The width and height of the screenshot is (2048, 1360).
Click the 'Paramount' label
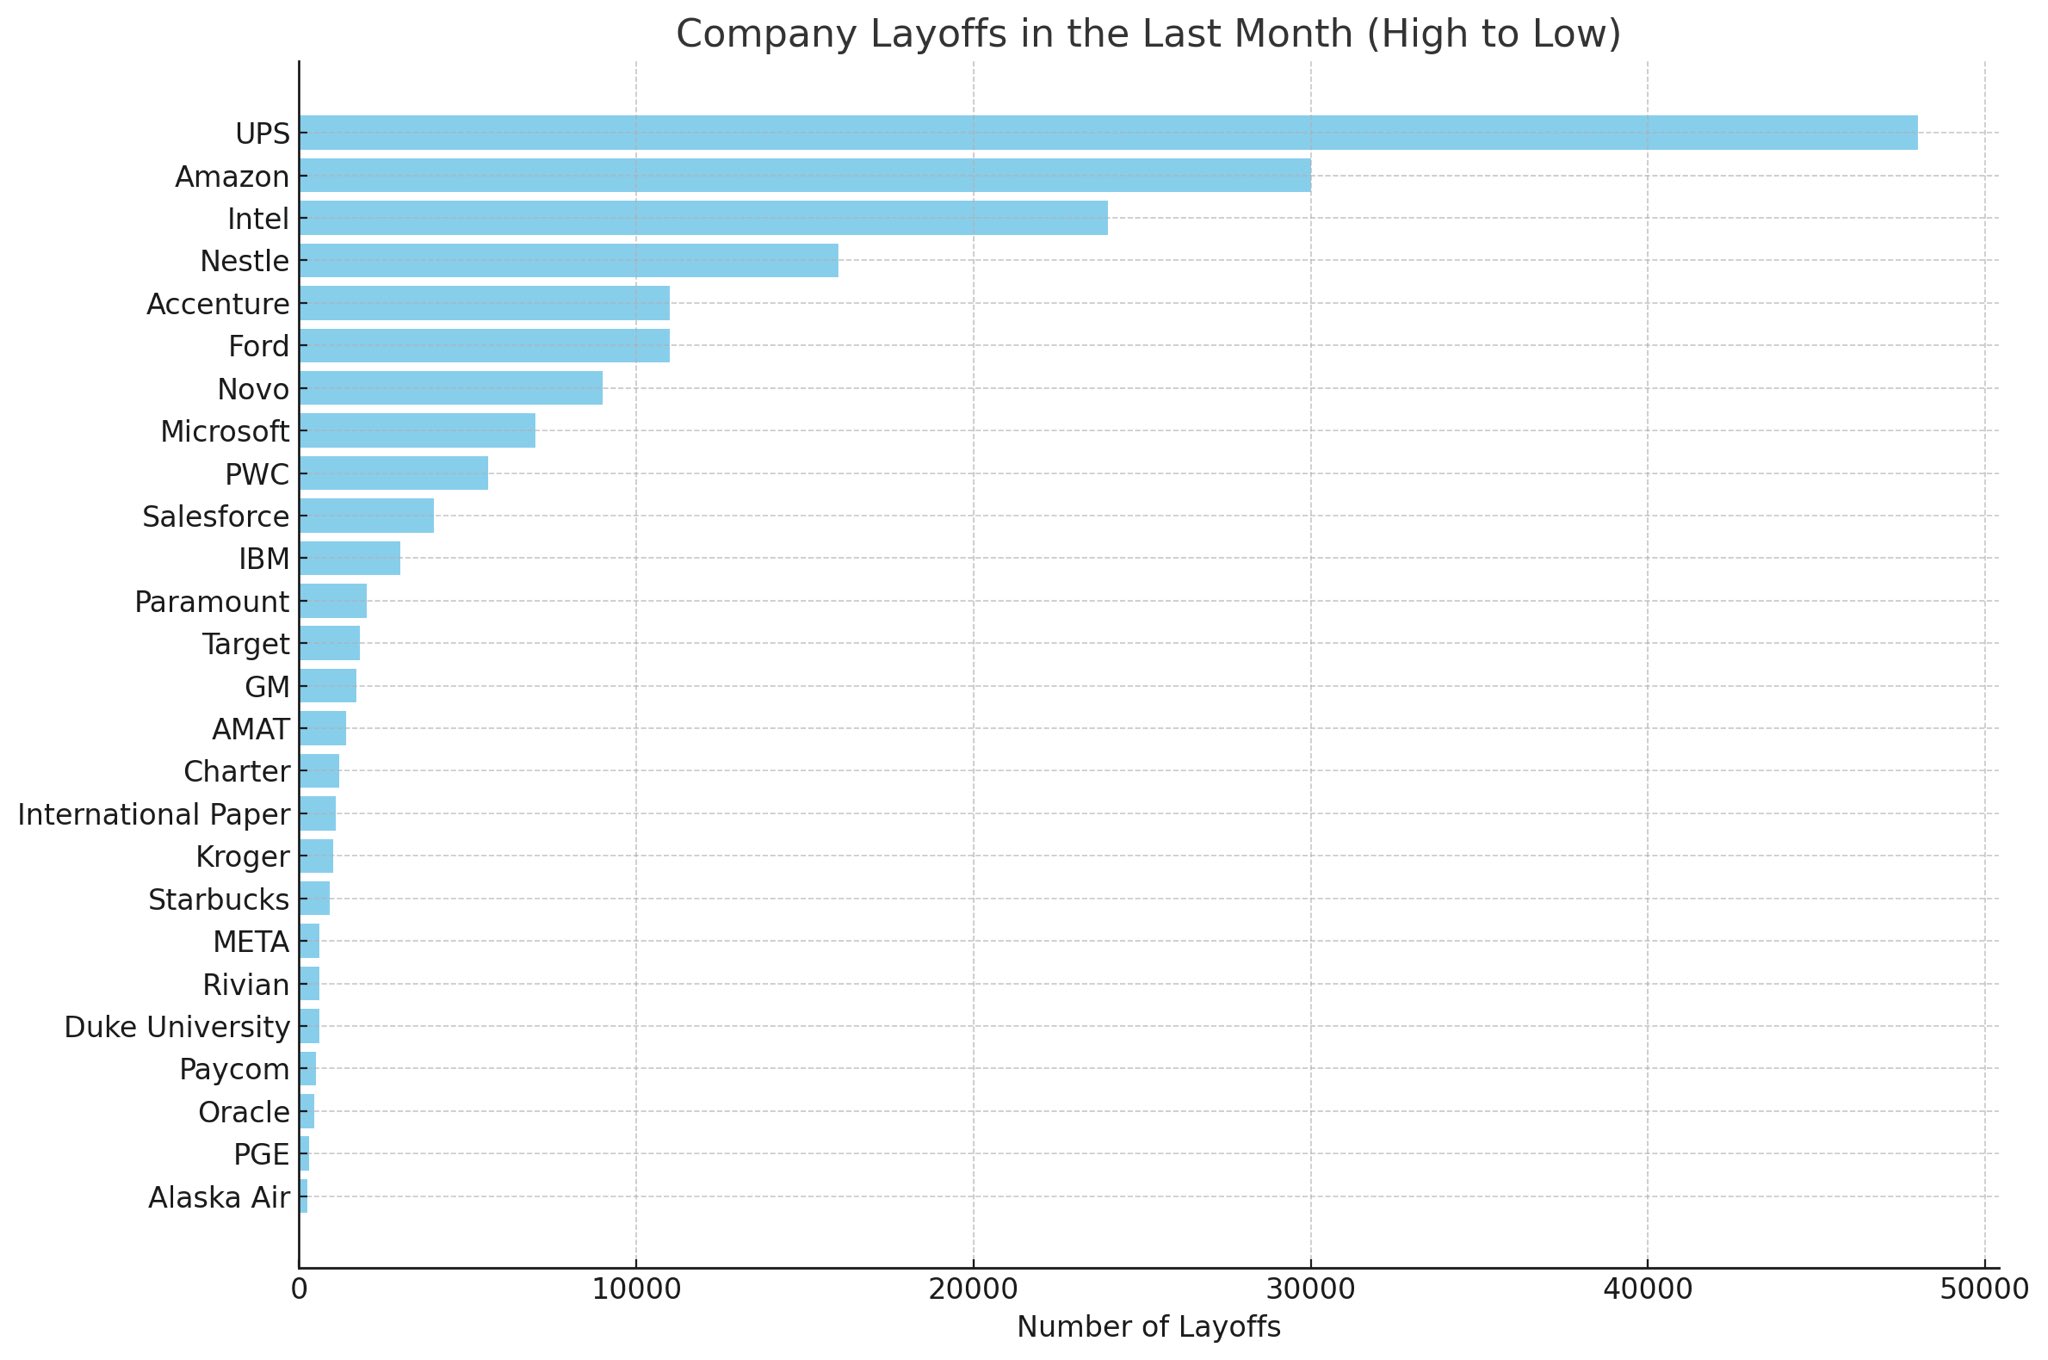click(x=212, y=602)
